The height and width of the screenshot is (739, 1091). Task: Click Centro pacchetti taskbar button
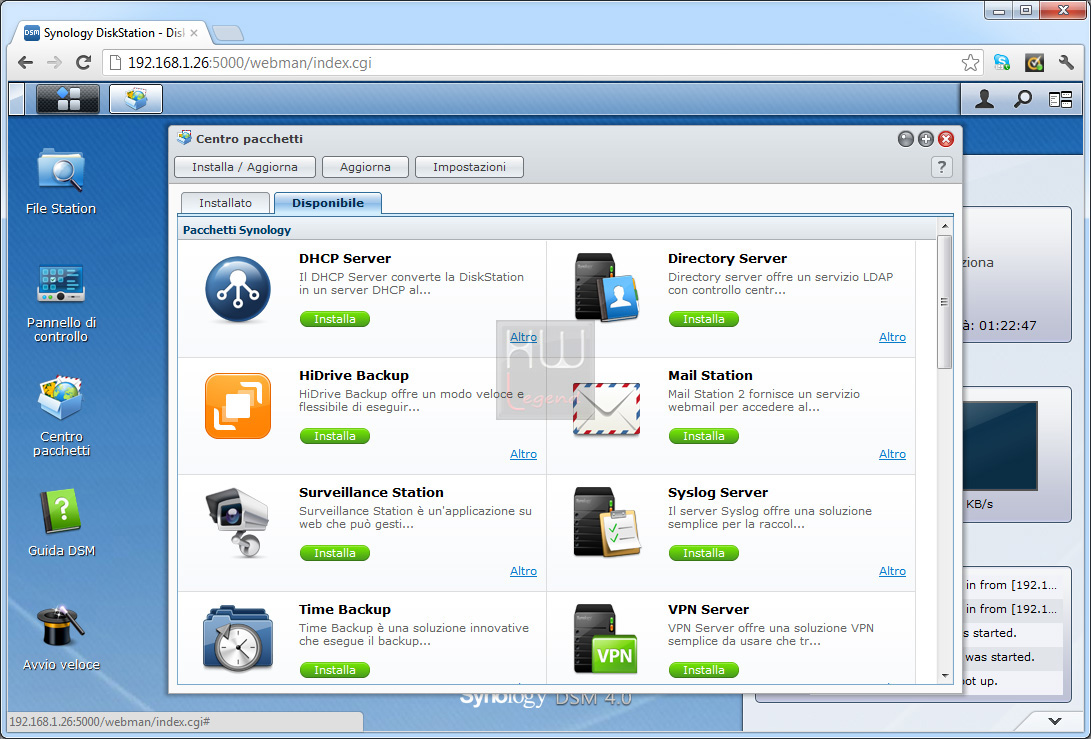click(x=136, y=99)
